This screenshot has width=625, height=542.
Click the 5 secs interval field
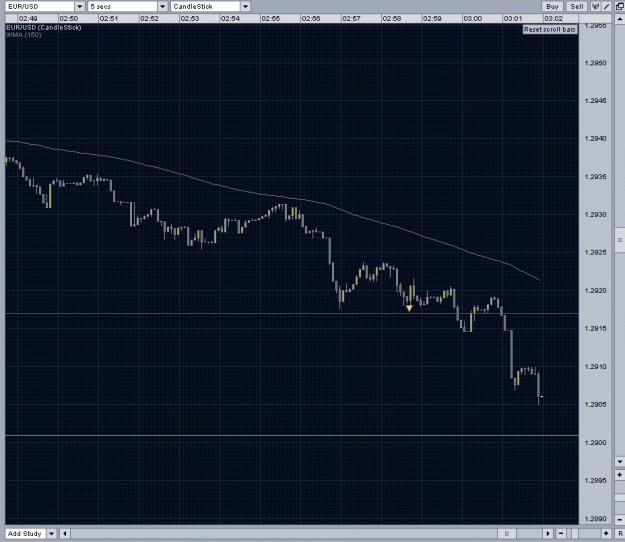pyautogui.click(x=123, y=6)
